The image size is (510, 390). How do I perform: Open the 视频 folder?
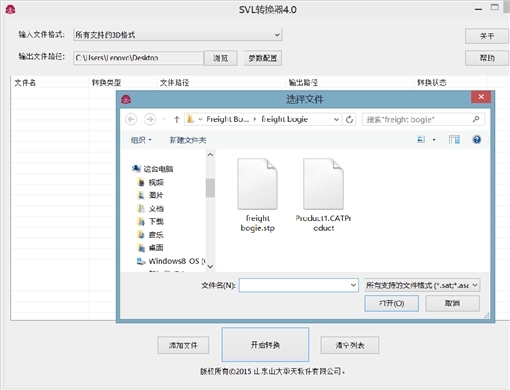coord(151,182)
